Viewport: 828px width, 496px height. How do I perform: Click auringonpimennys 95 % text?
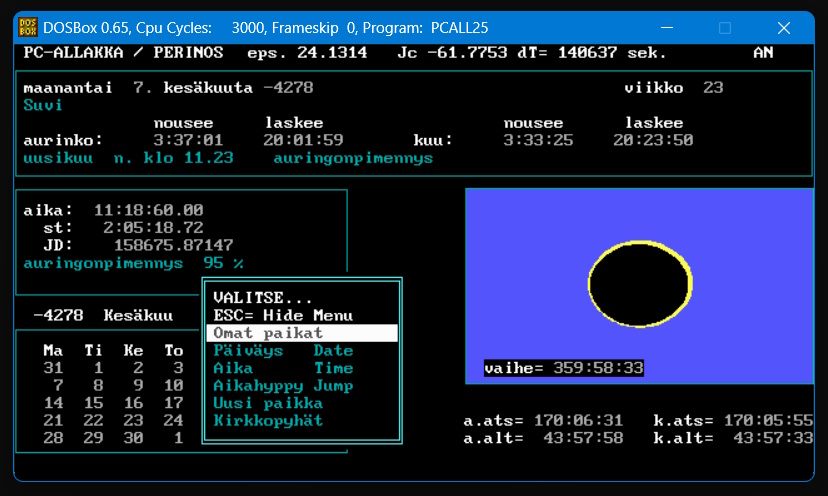click(x=134, y=263)
